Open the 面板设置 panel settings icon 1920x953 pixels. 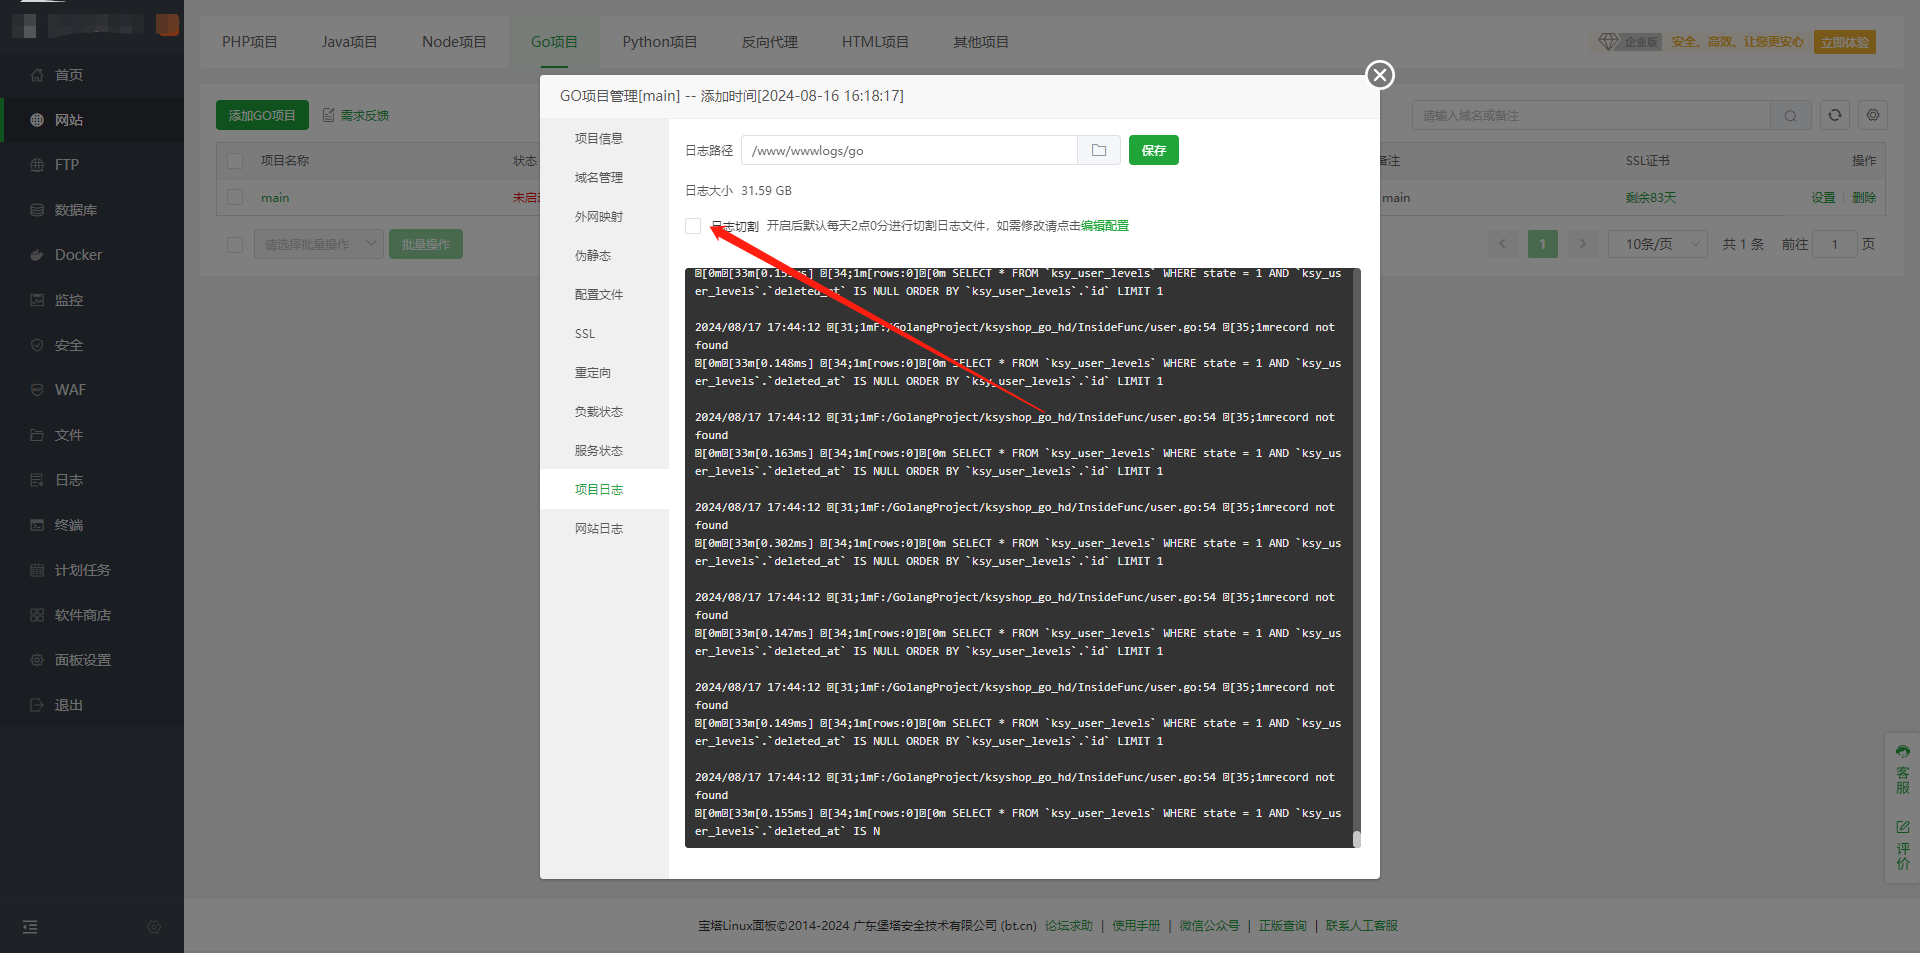[37, 660]
